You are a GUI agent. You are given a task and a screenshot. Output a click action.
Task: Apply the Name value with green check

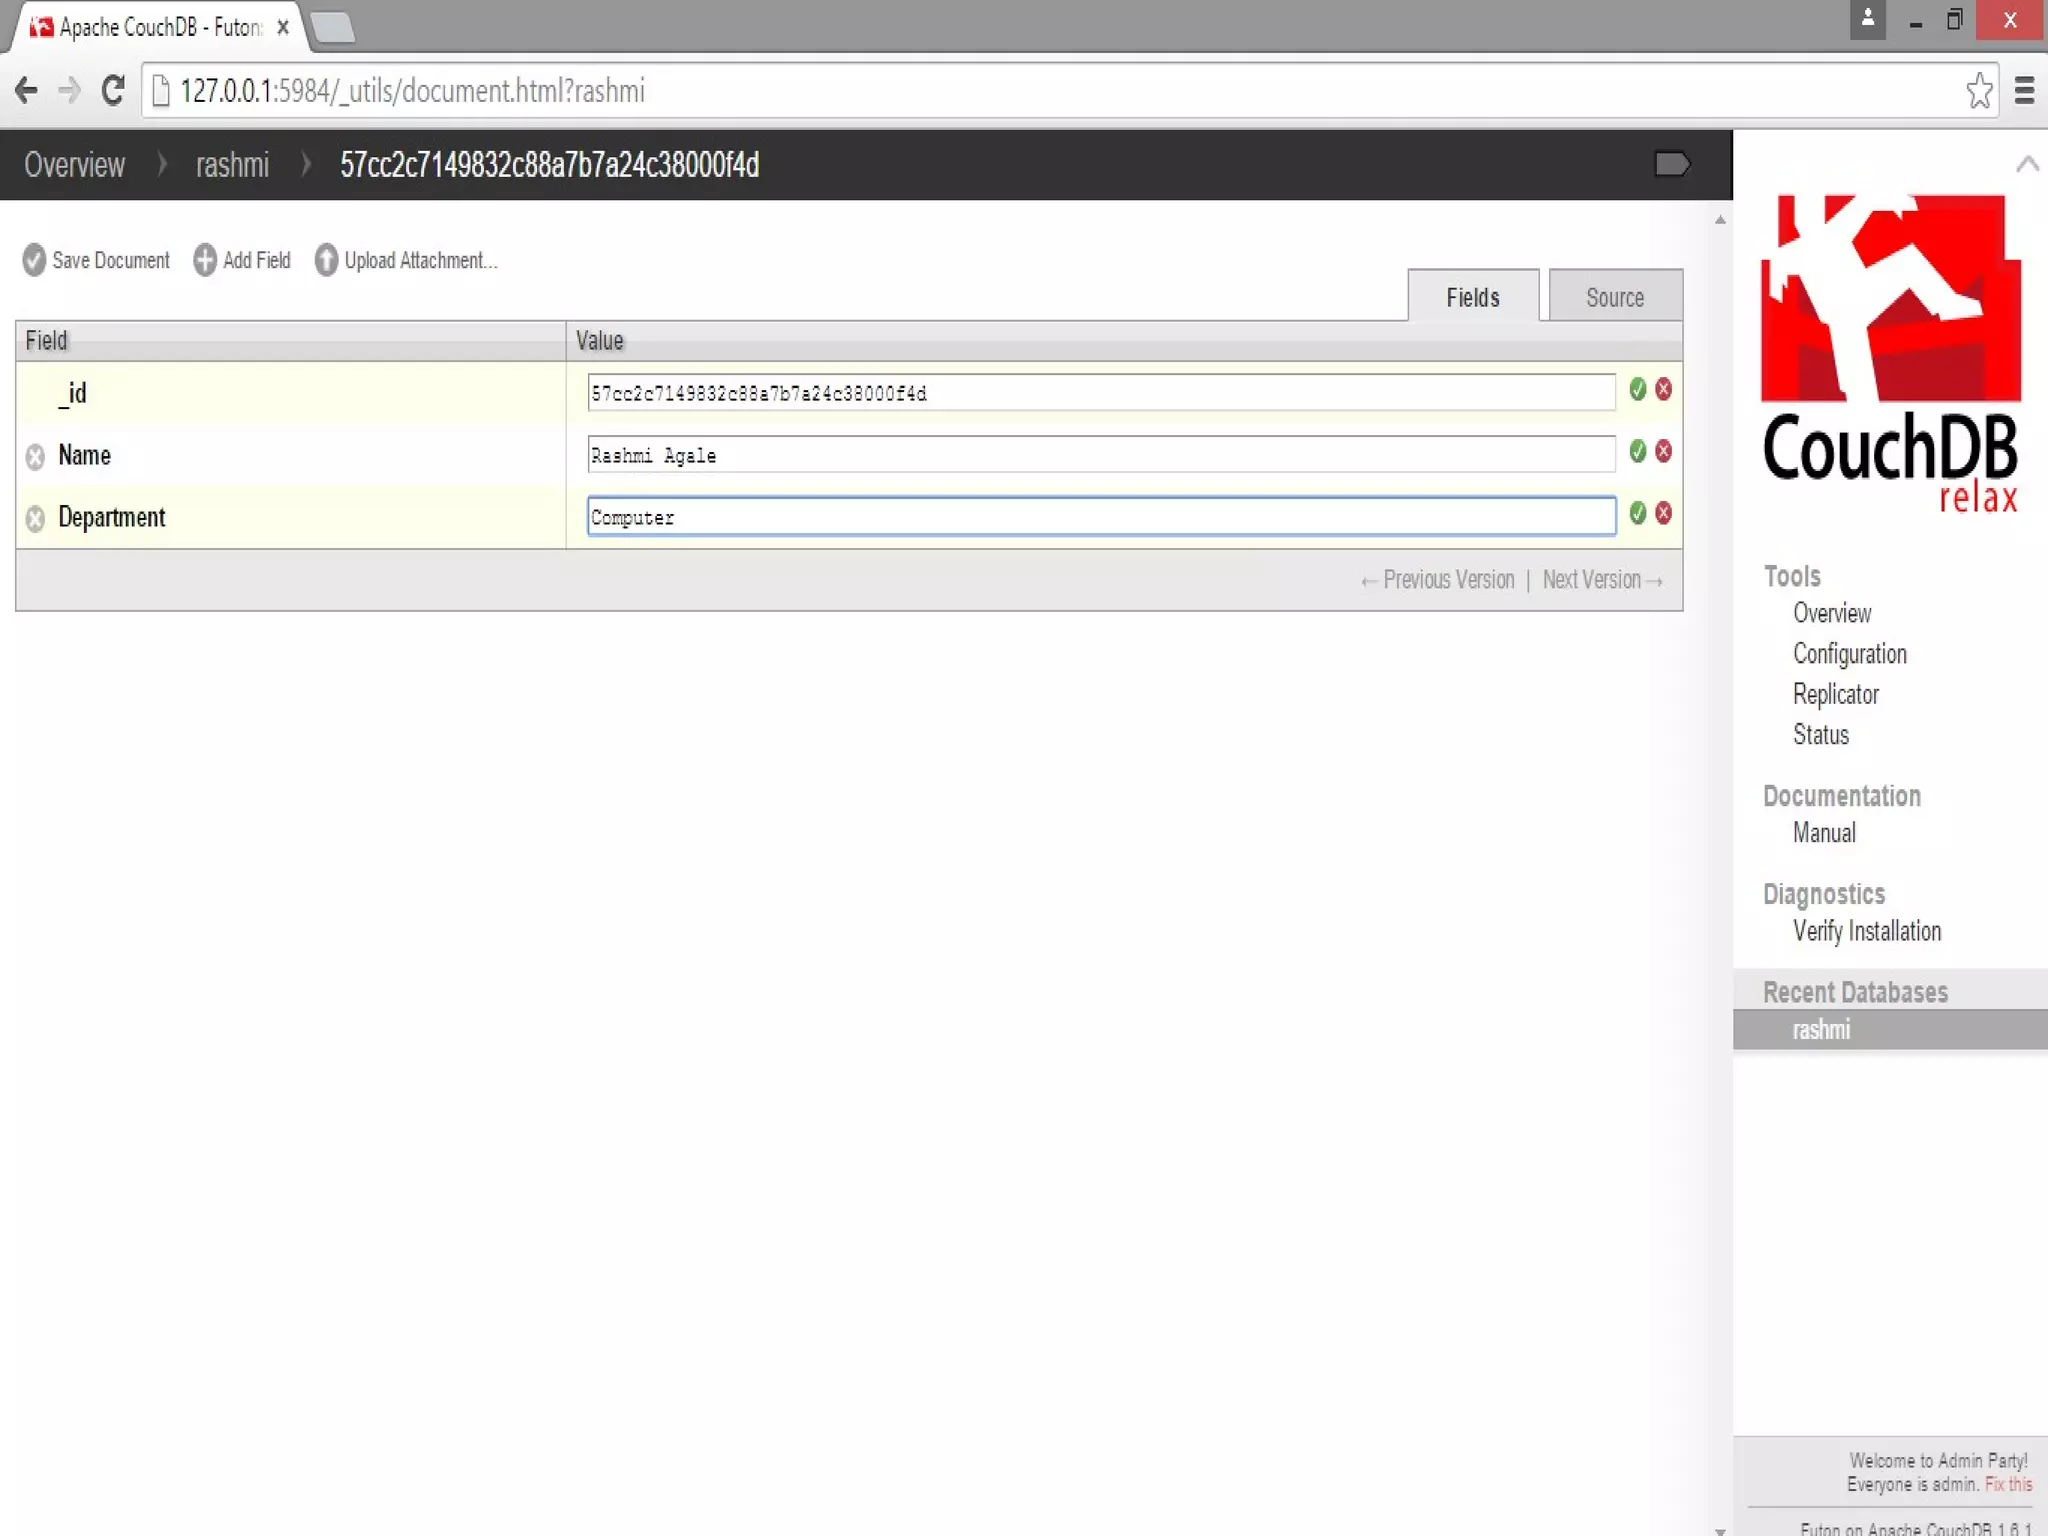(x=1637, y=452)
